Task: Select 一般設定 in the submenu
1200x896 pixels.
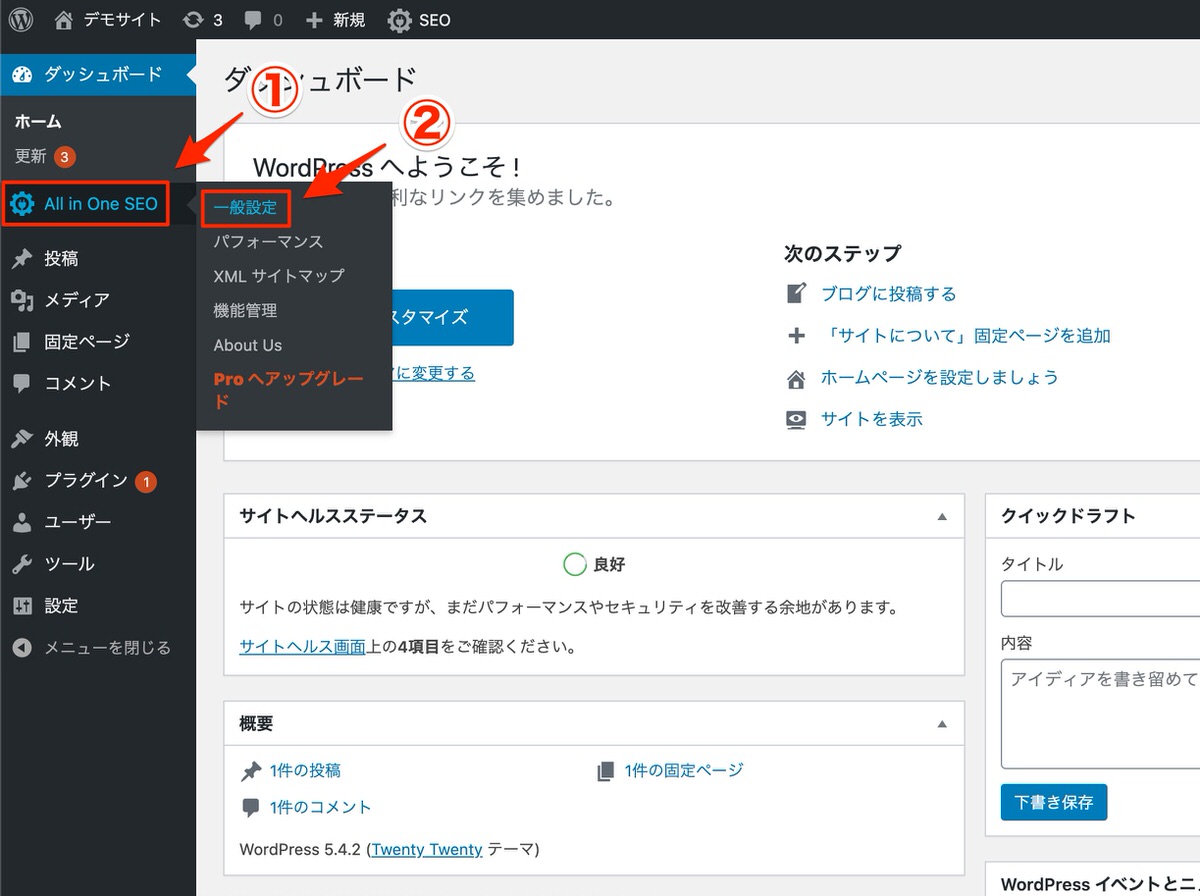Action: click(x=245, y=208)
